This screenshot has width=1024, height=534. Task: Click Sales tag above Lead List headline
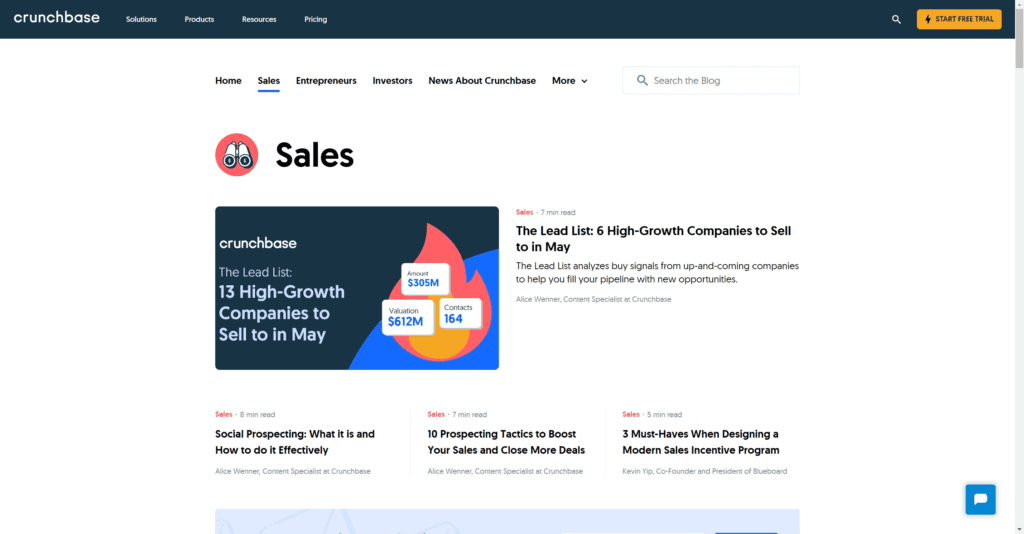(524, 212)
